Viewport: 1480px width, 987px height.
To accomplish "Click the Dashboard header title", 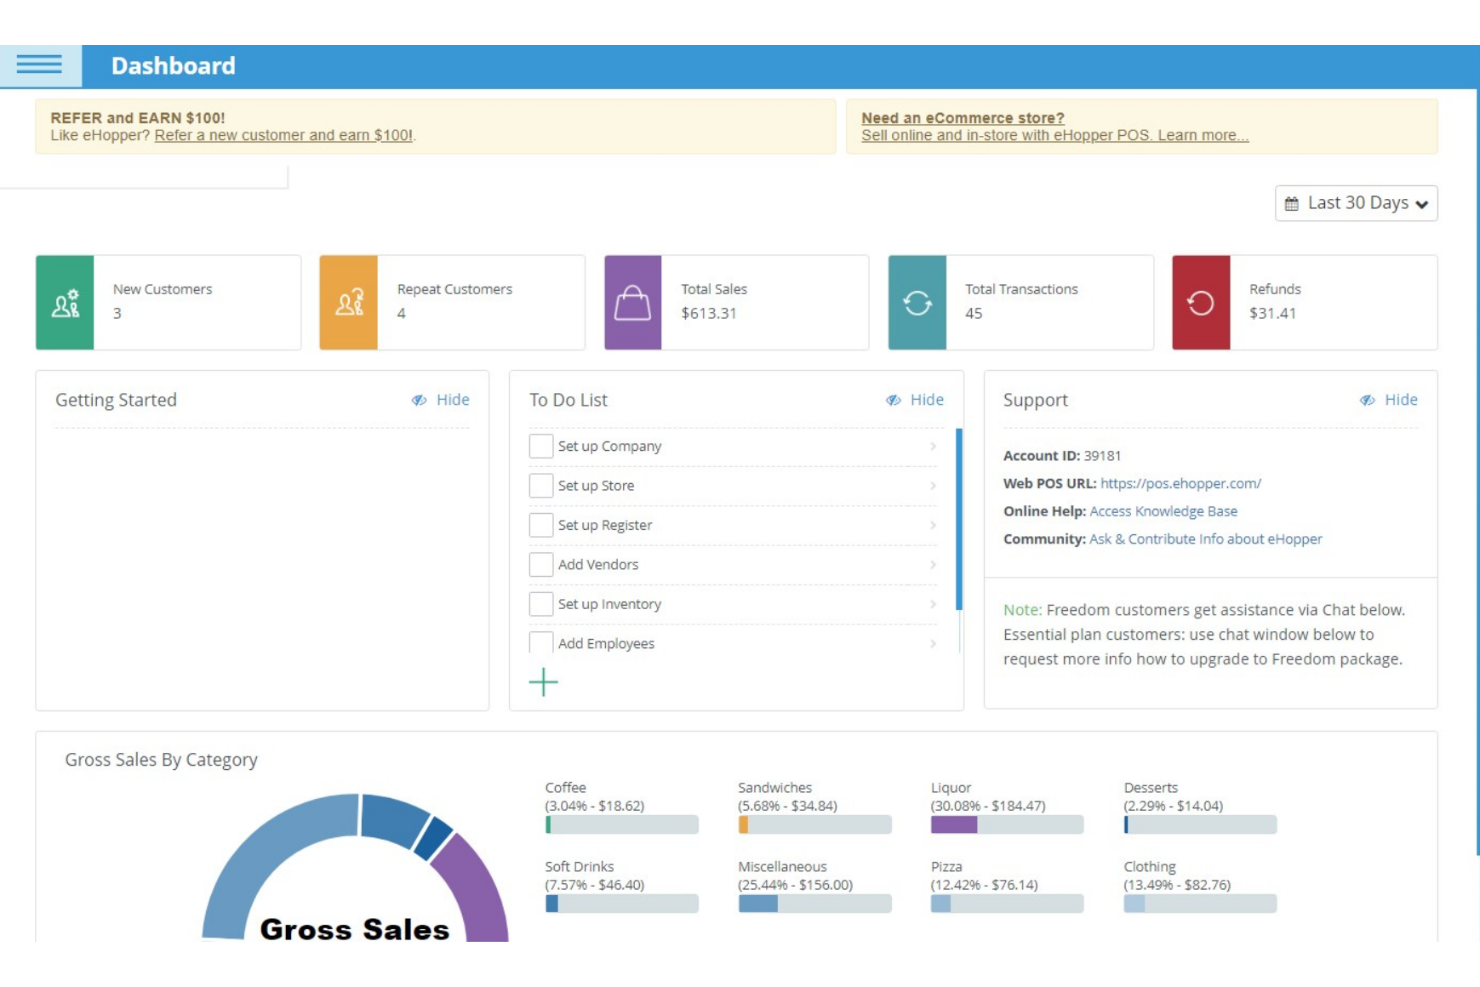I will tap(172, 66).
